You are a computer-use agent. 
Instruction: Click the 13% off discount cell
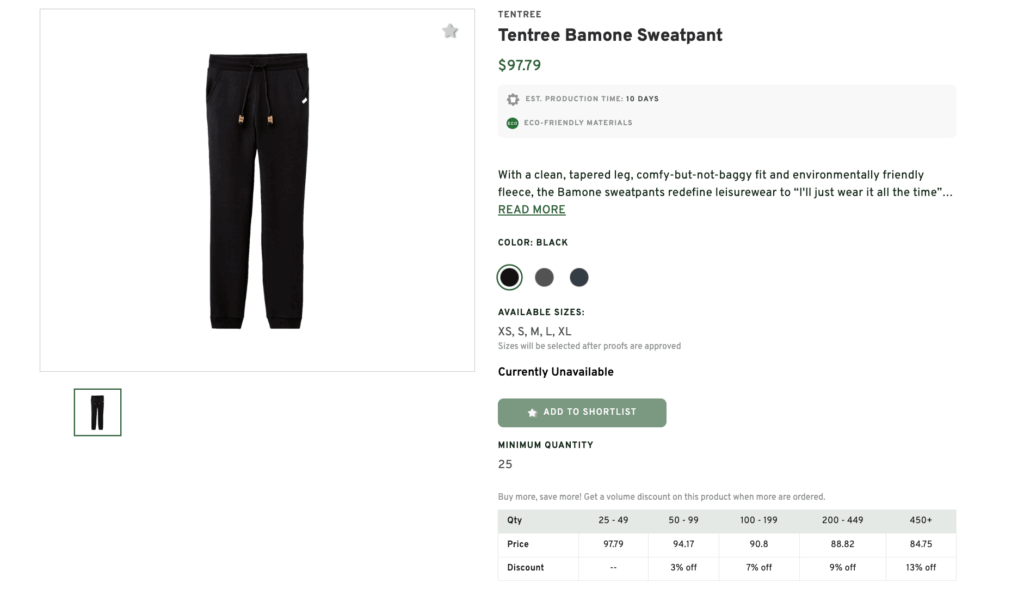coord(920,567)
